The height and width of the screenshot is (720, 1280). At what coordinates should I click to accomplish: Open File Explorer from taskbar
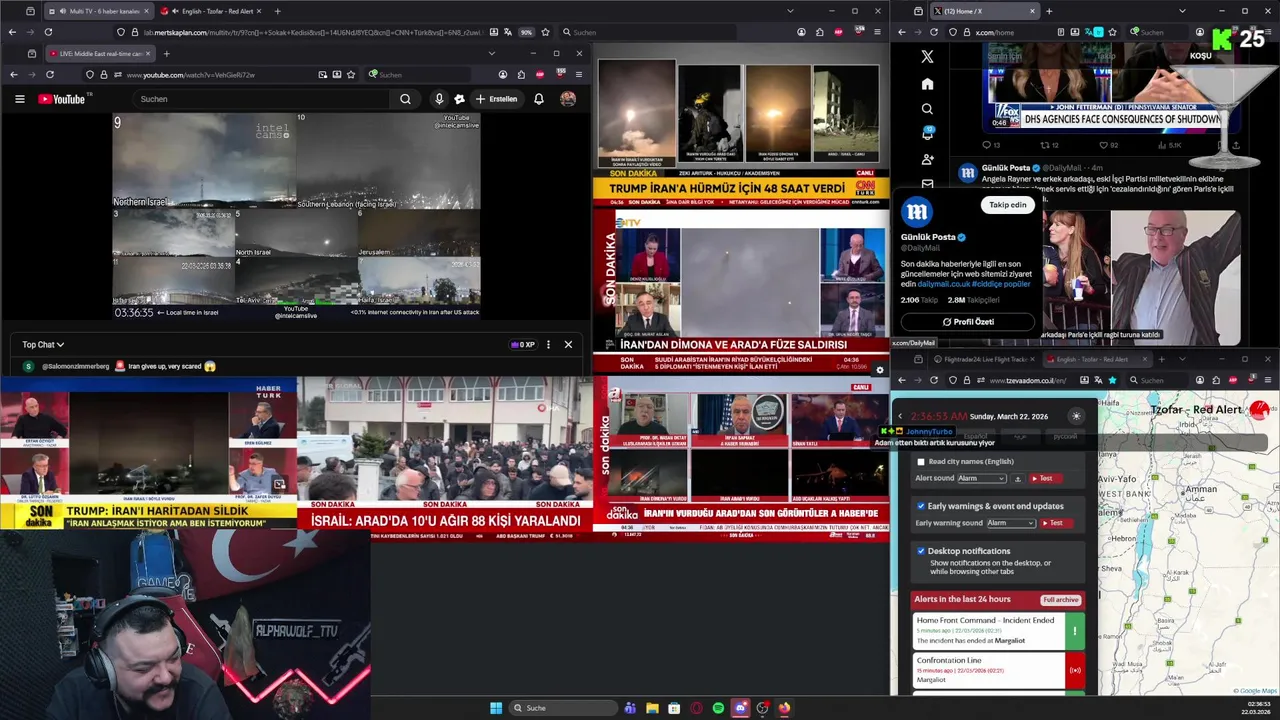coord(652,708)
